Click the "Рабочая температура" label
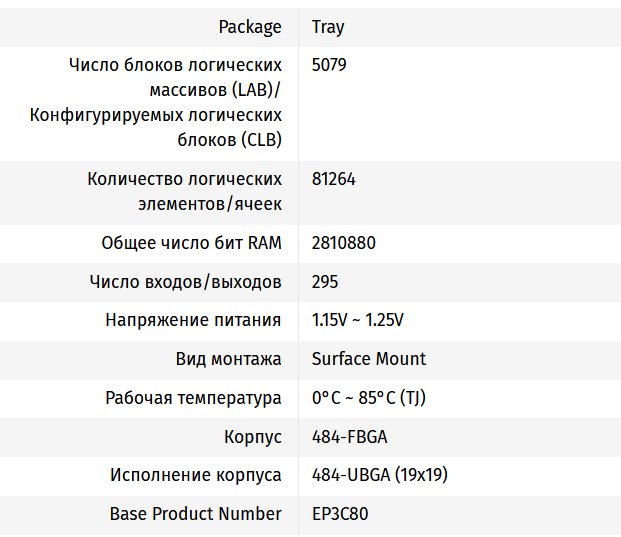 193,398
